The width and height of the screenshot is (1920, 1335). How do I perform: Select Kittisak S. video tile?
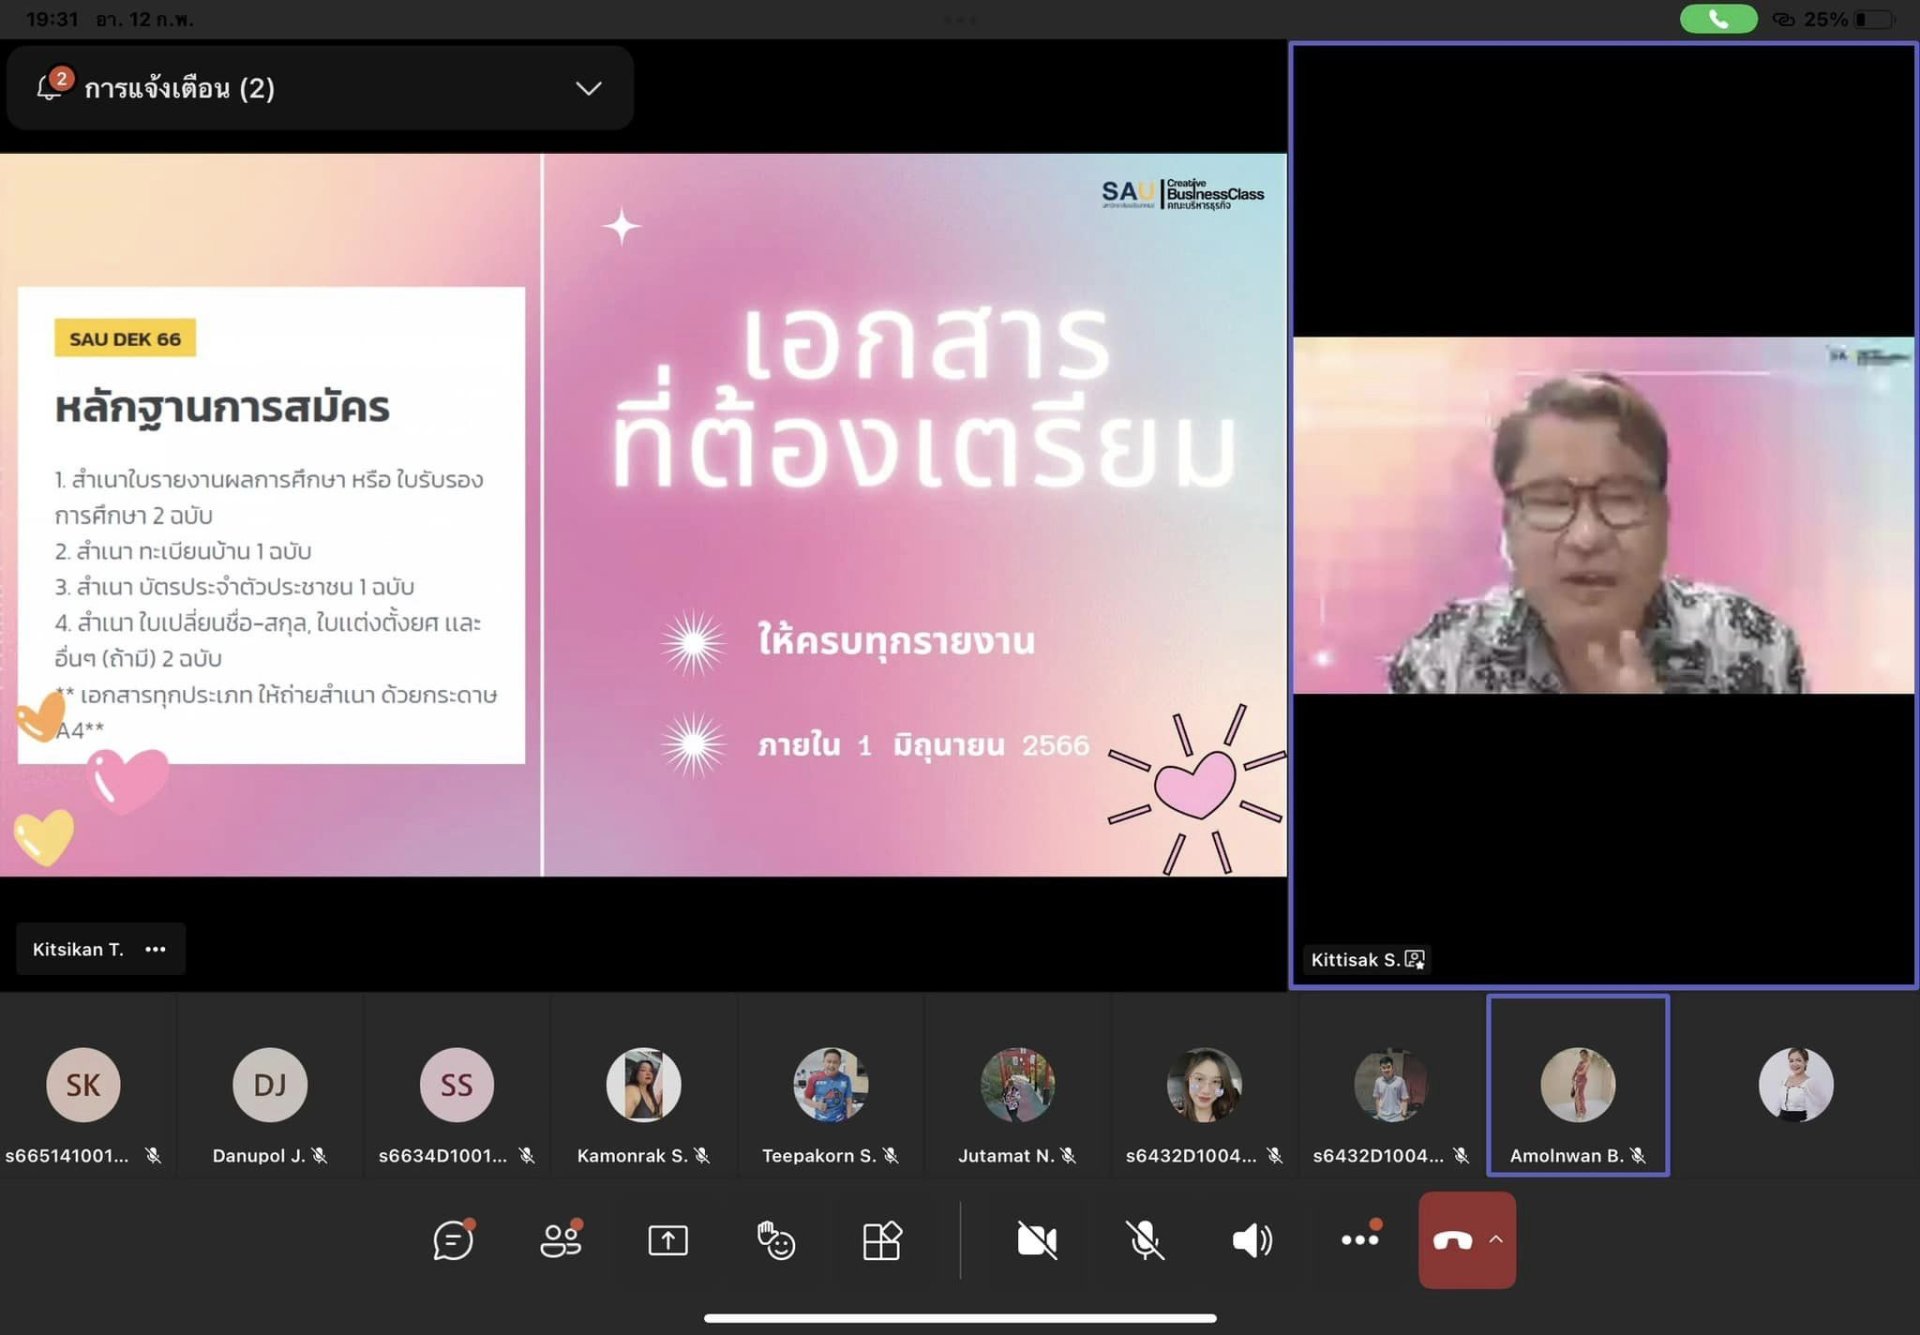[1603, 515]
